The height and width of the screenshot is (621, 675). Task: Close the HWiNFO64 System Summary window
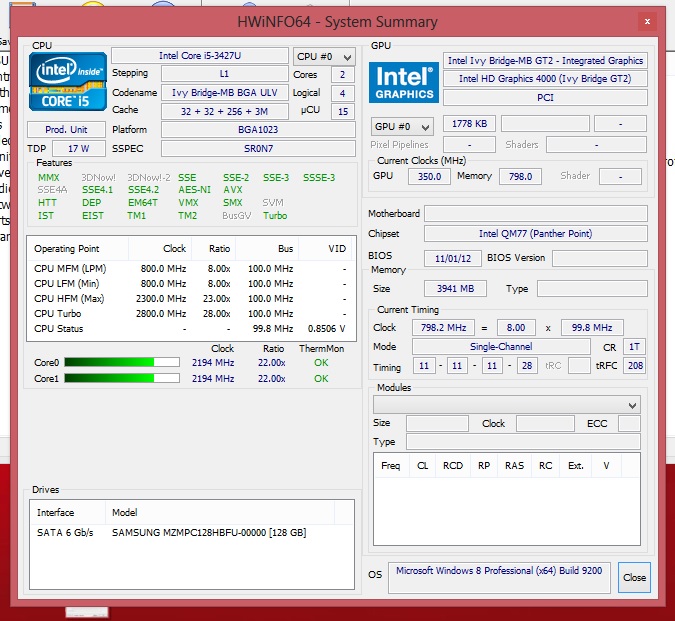647,22
